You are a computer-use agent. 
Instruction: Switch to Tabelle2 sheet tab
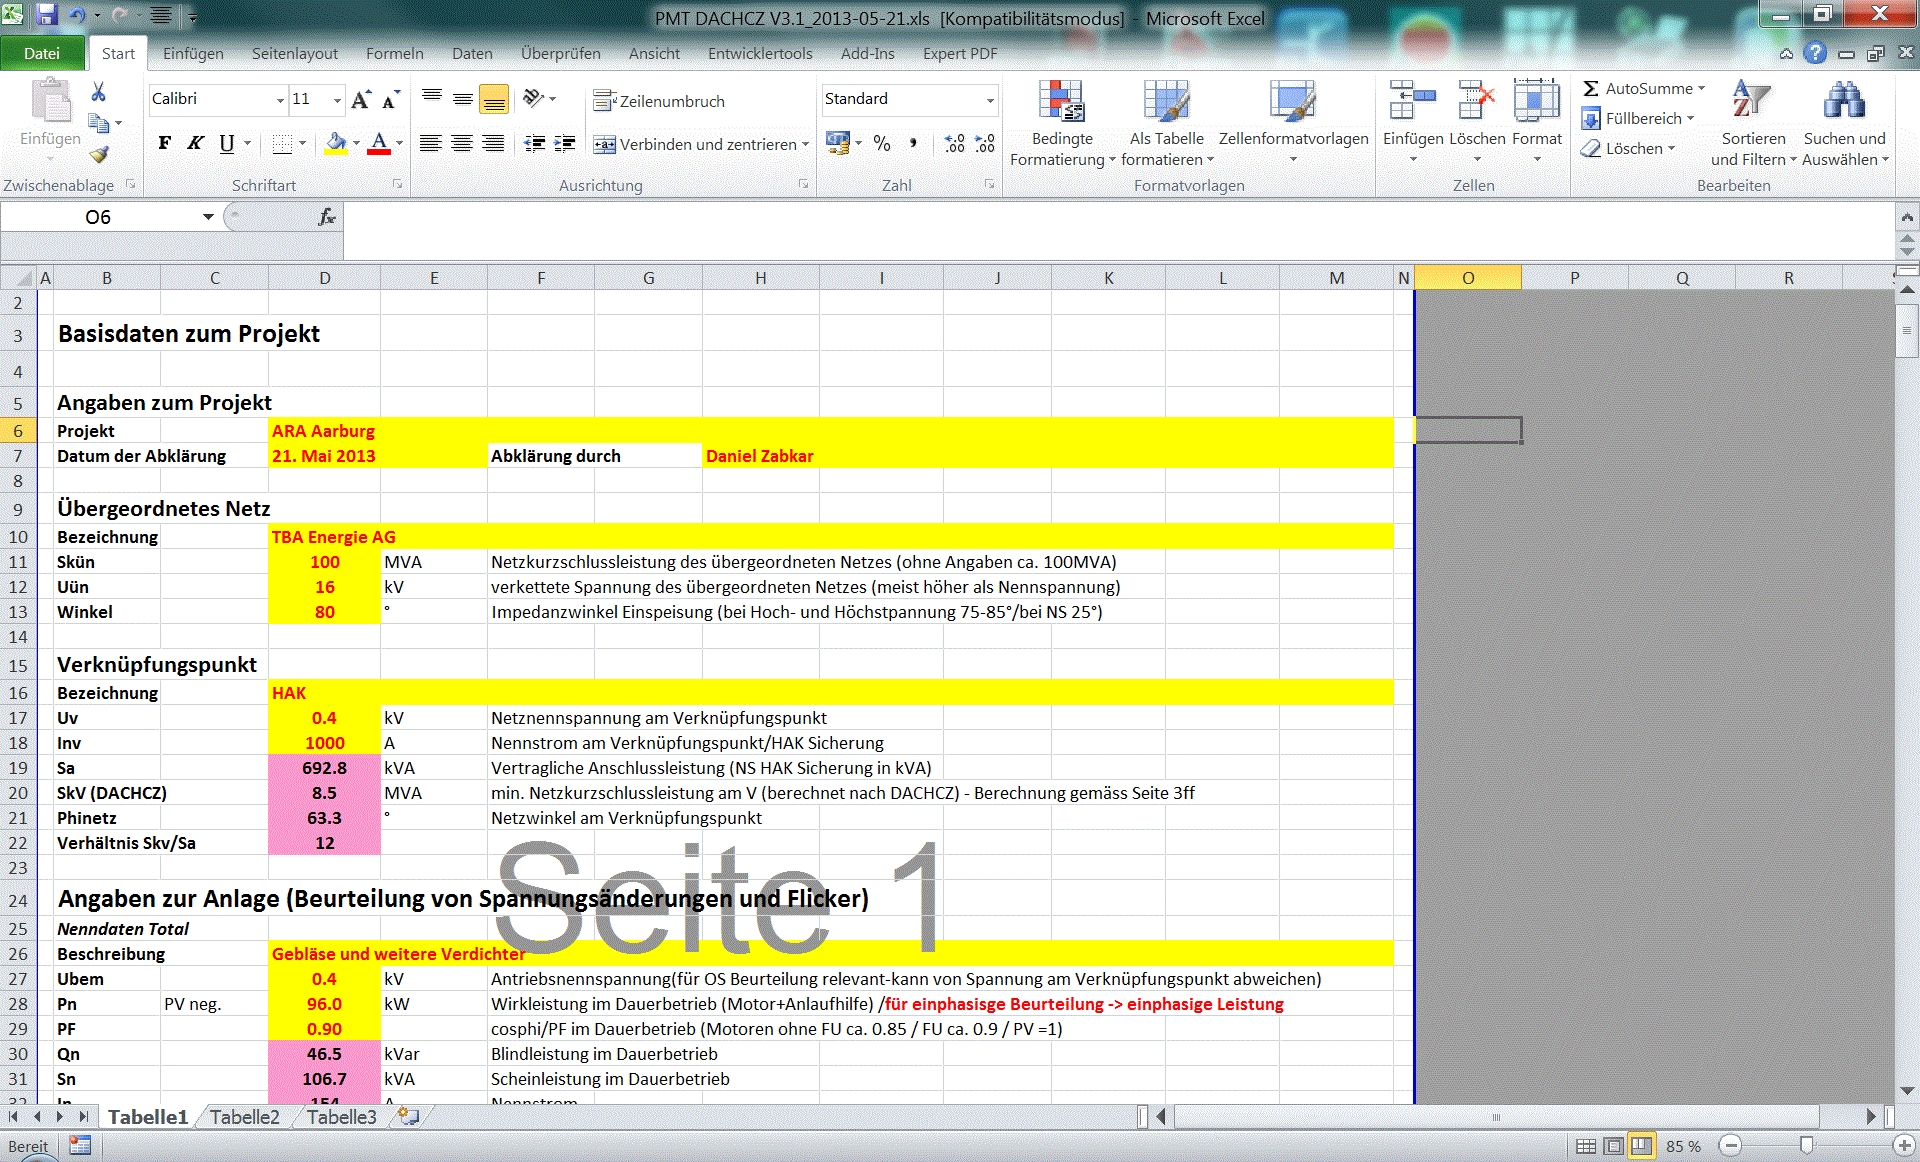(x=244, y=1117)
